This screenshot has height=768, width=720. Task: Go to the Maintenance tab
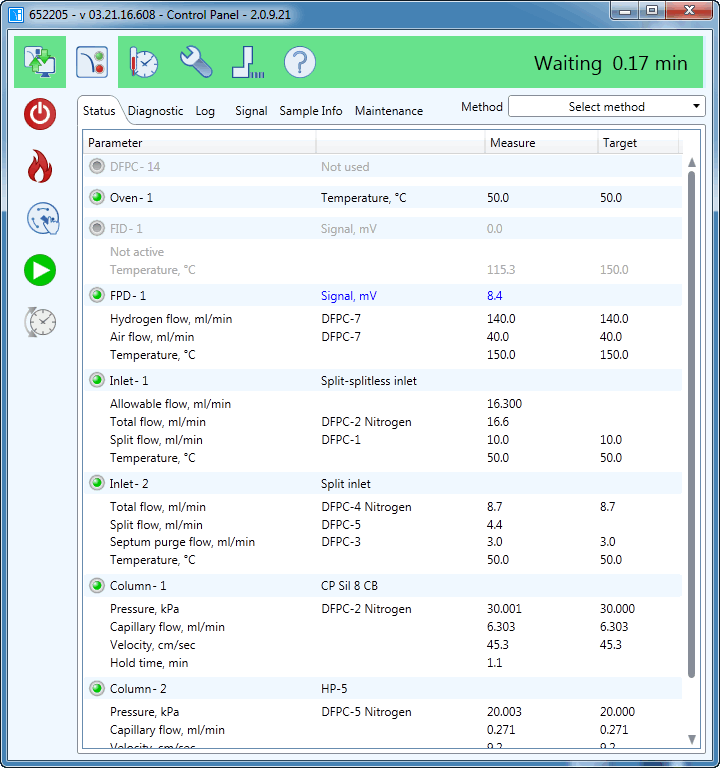[x=388, y=111]
